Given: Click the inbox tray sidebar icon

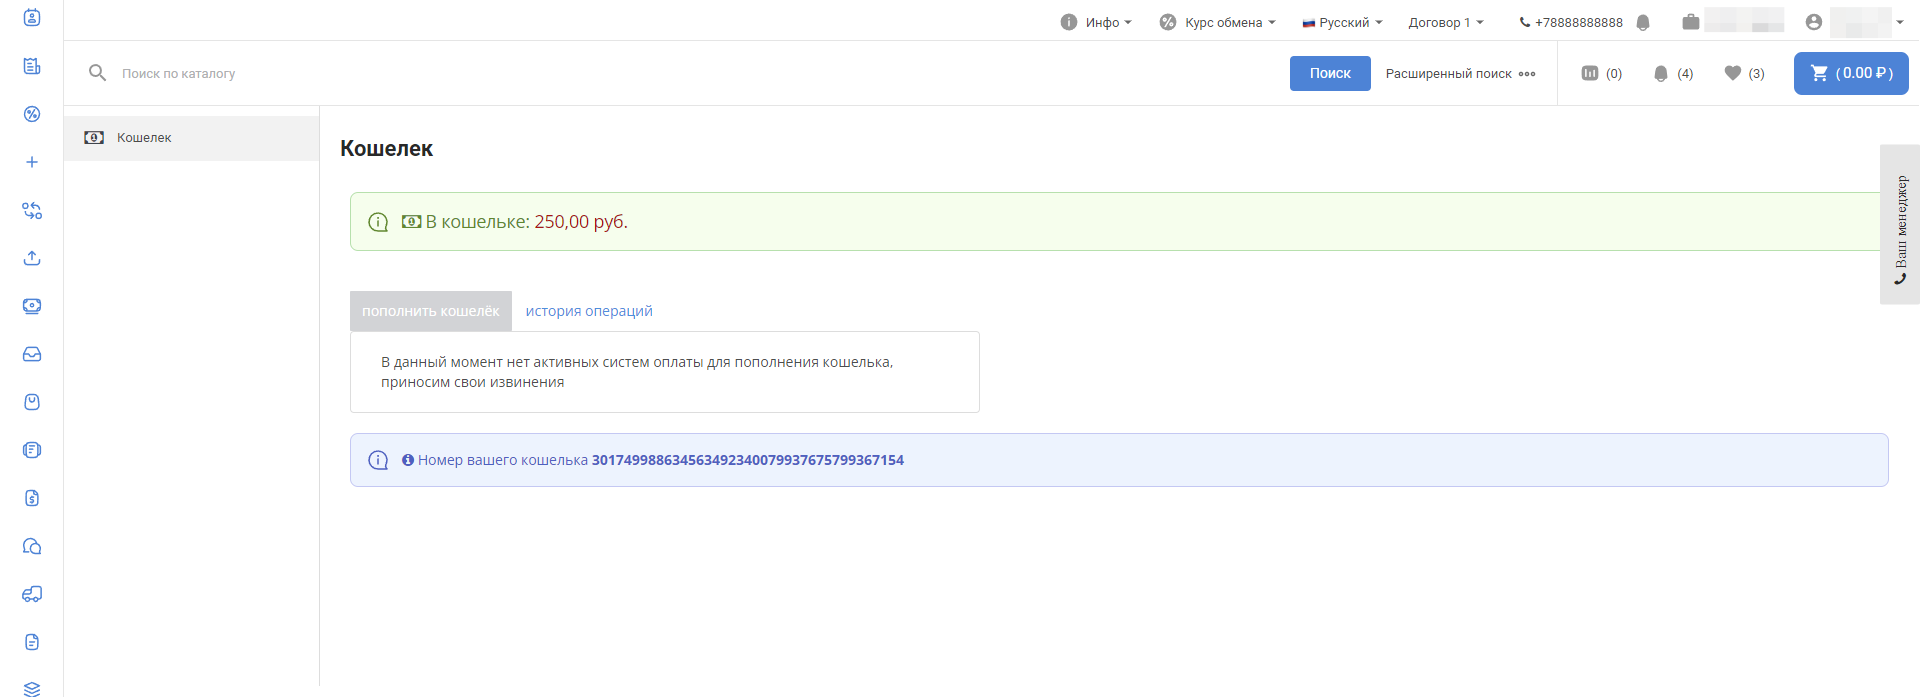Looking at the screenshot, I should point(32,354).
